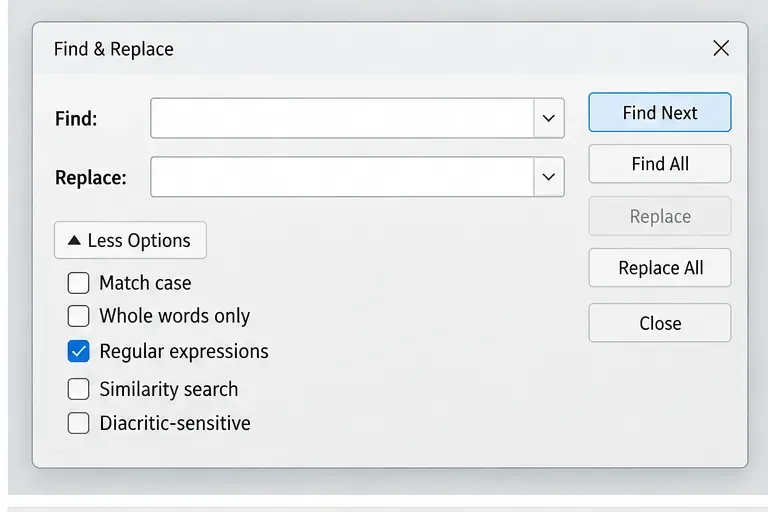Click inside the Replace text field
768x512 pixels.
[342, 177]
